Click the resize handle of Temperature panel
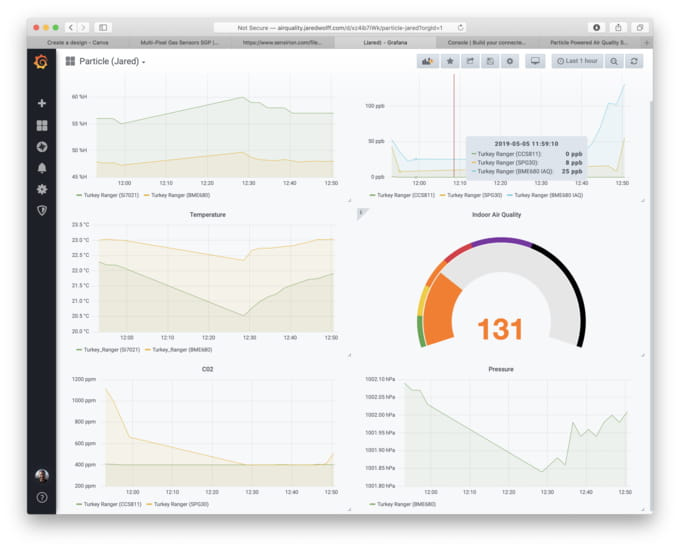 [x=349, y=355]
